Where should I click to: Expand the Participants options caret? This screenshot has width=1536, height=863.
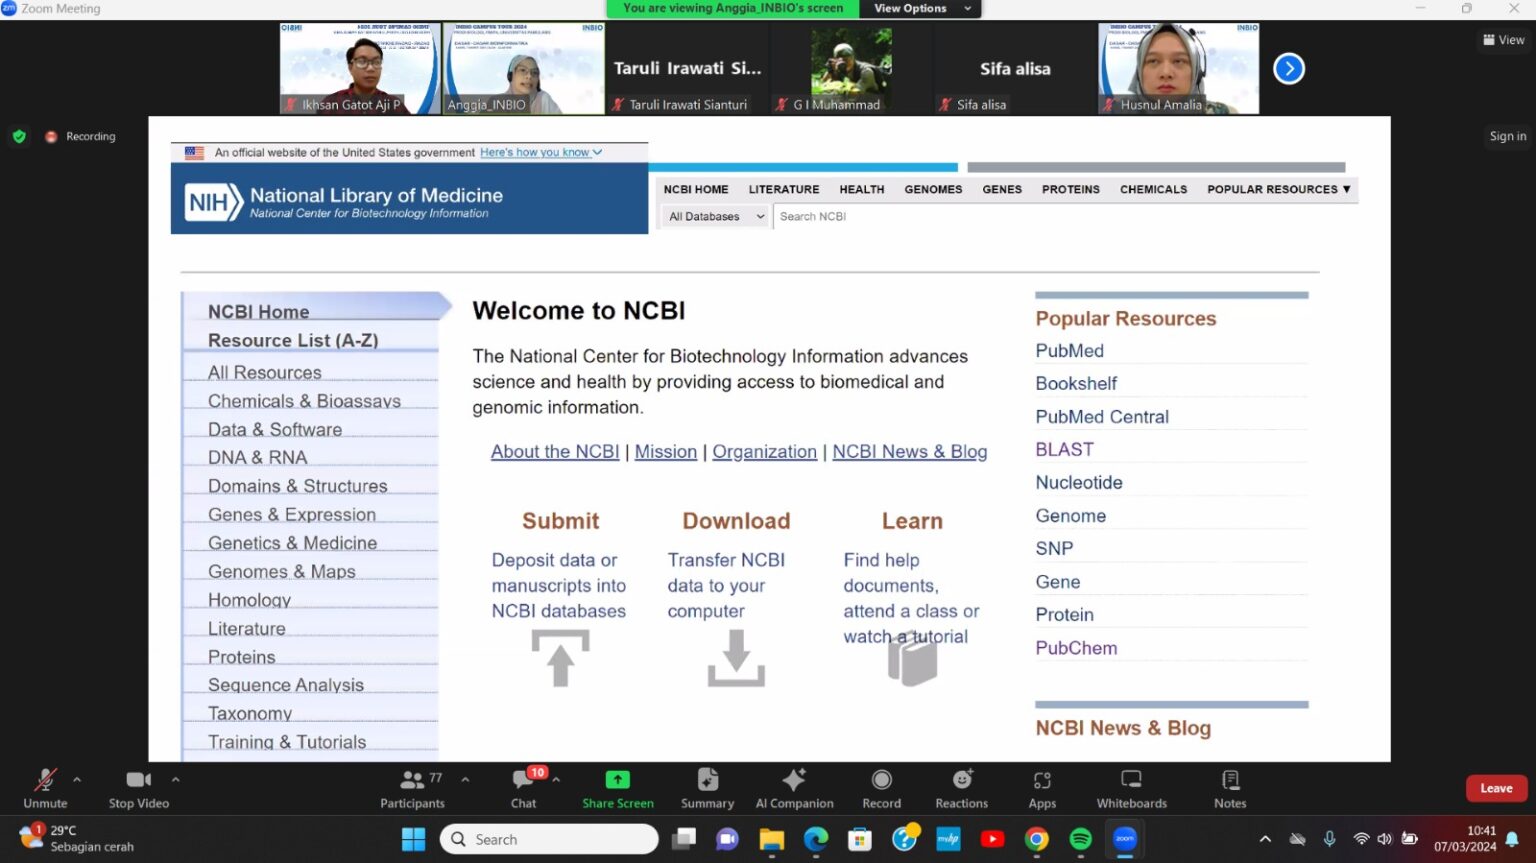(465, 779)
